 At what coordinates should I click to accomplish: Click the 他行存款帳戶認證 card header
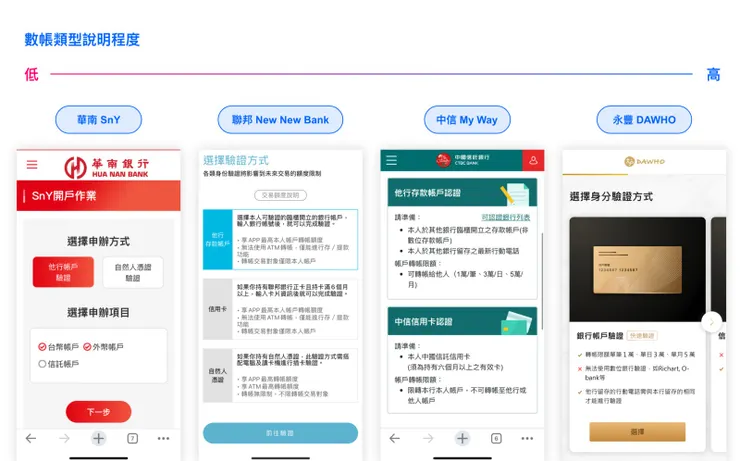click(462, 193)
